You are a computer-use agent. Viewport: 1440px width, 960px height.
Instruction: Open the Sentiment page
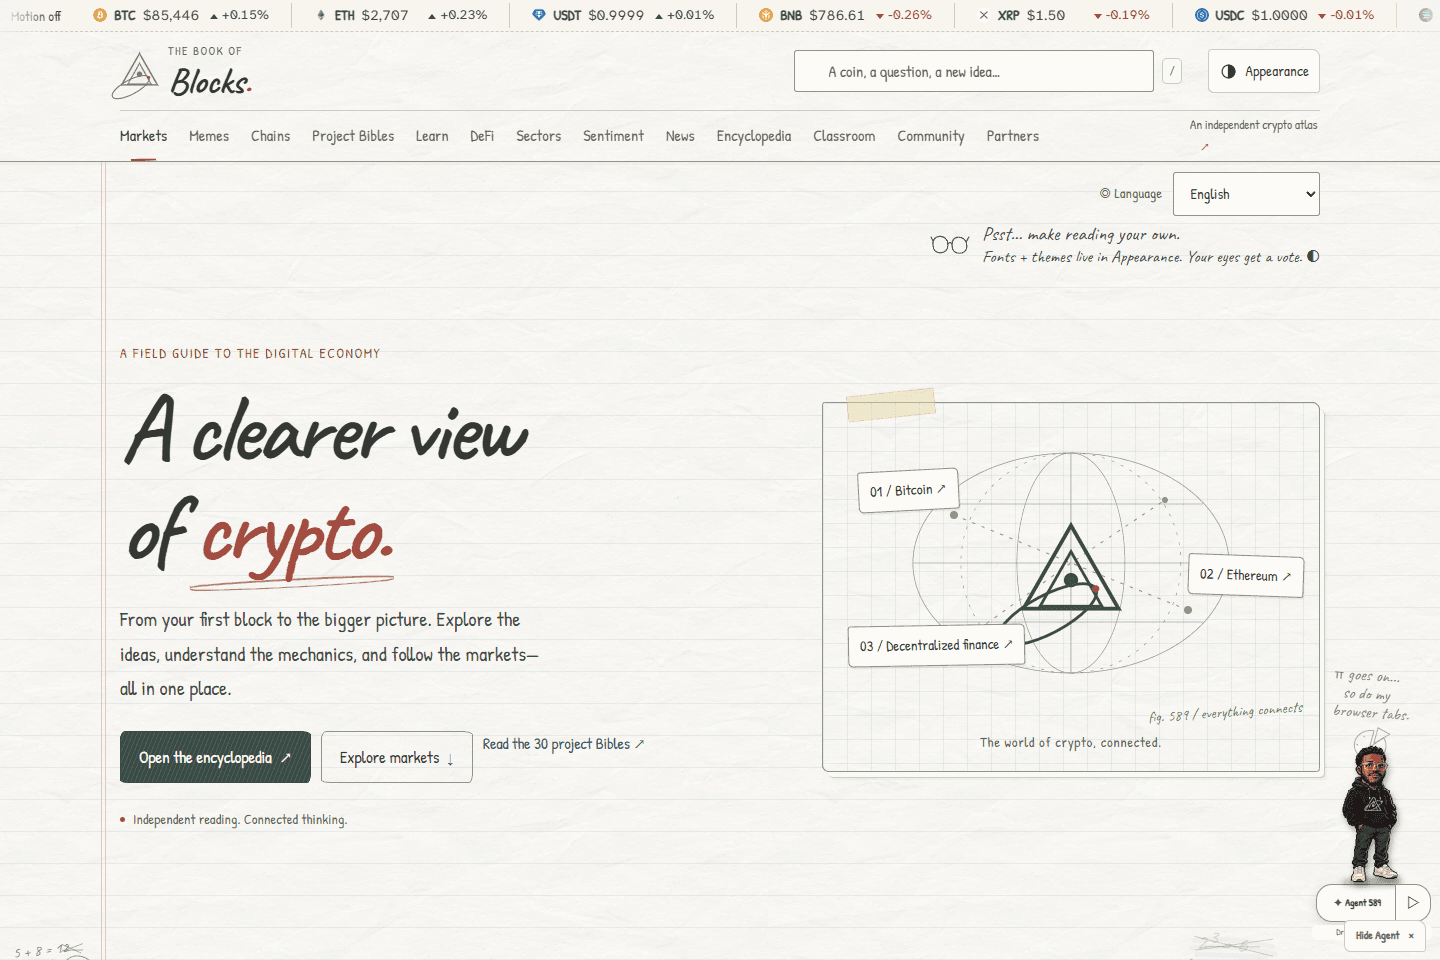point(613,136)
